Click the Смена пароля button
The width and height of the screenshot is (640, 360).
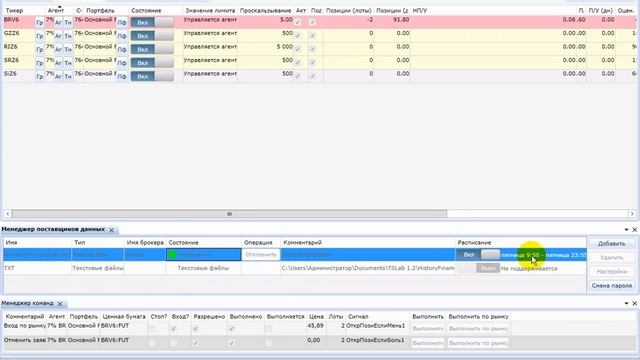click(611, 286)
